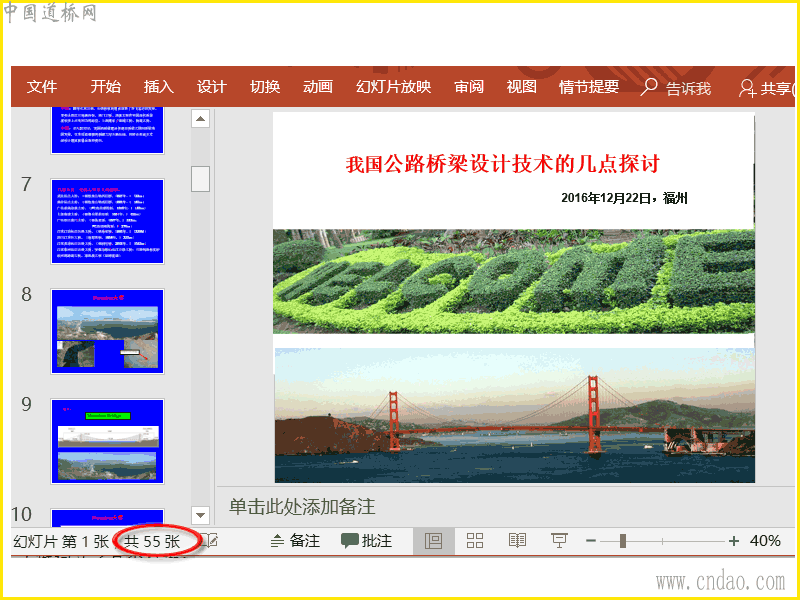Screen dimensions: 800x600
Task: Open Reading view icon
Action: pos(517,541)
